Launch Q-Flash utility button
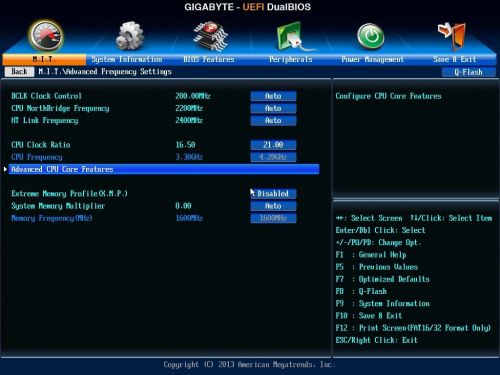The height and width of the screenshot is (375, 500). [x=468, y=72]
